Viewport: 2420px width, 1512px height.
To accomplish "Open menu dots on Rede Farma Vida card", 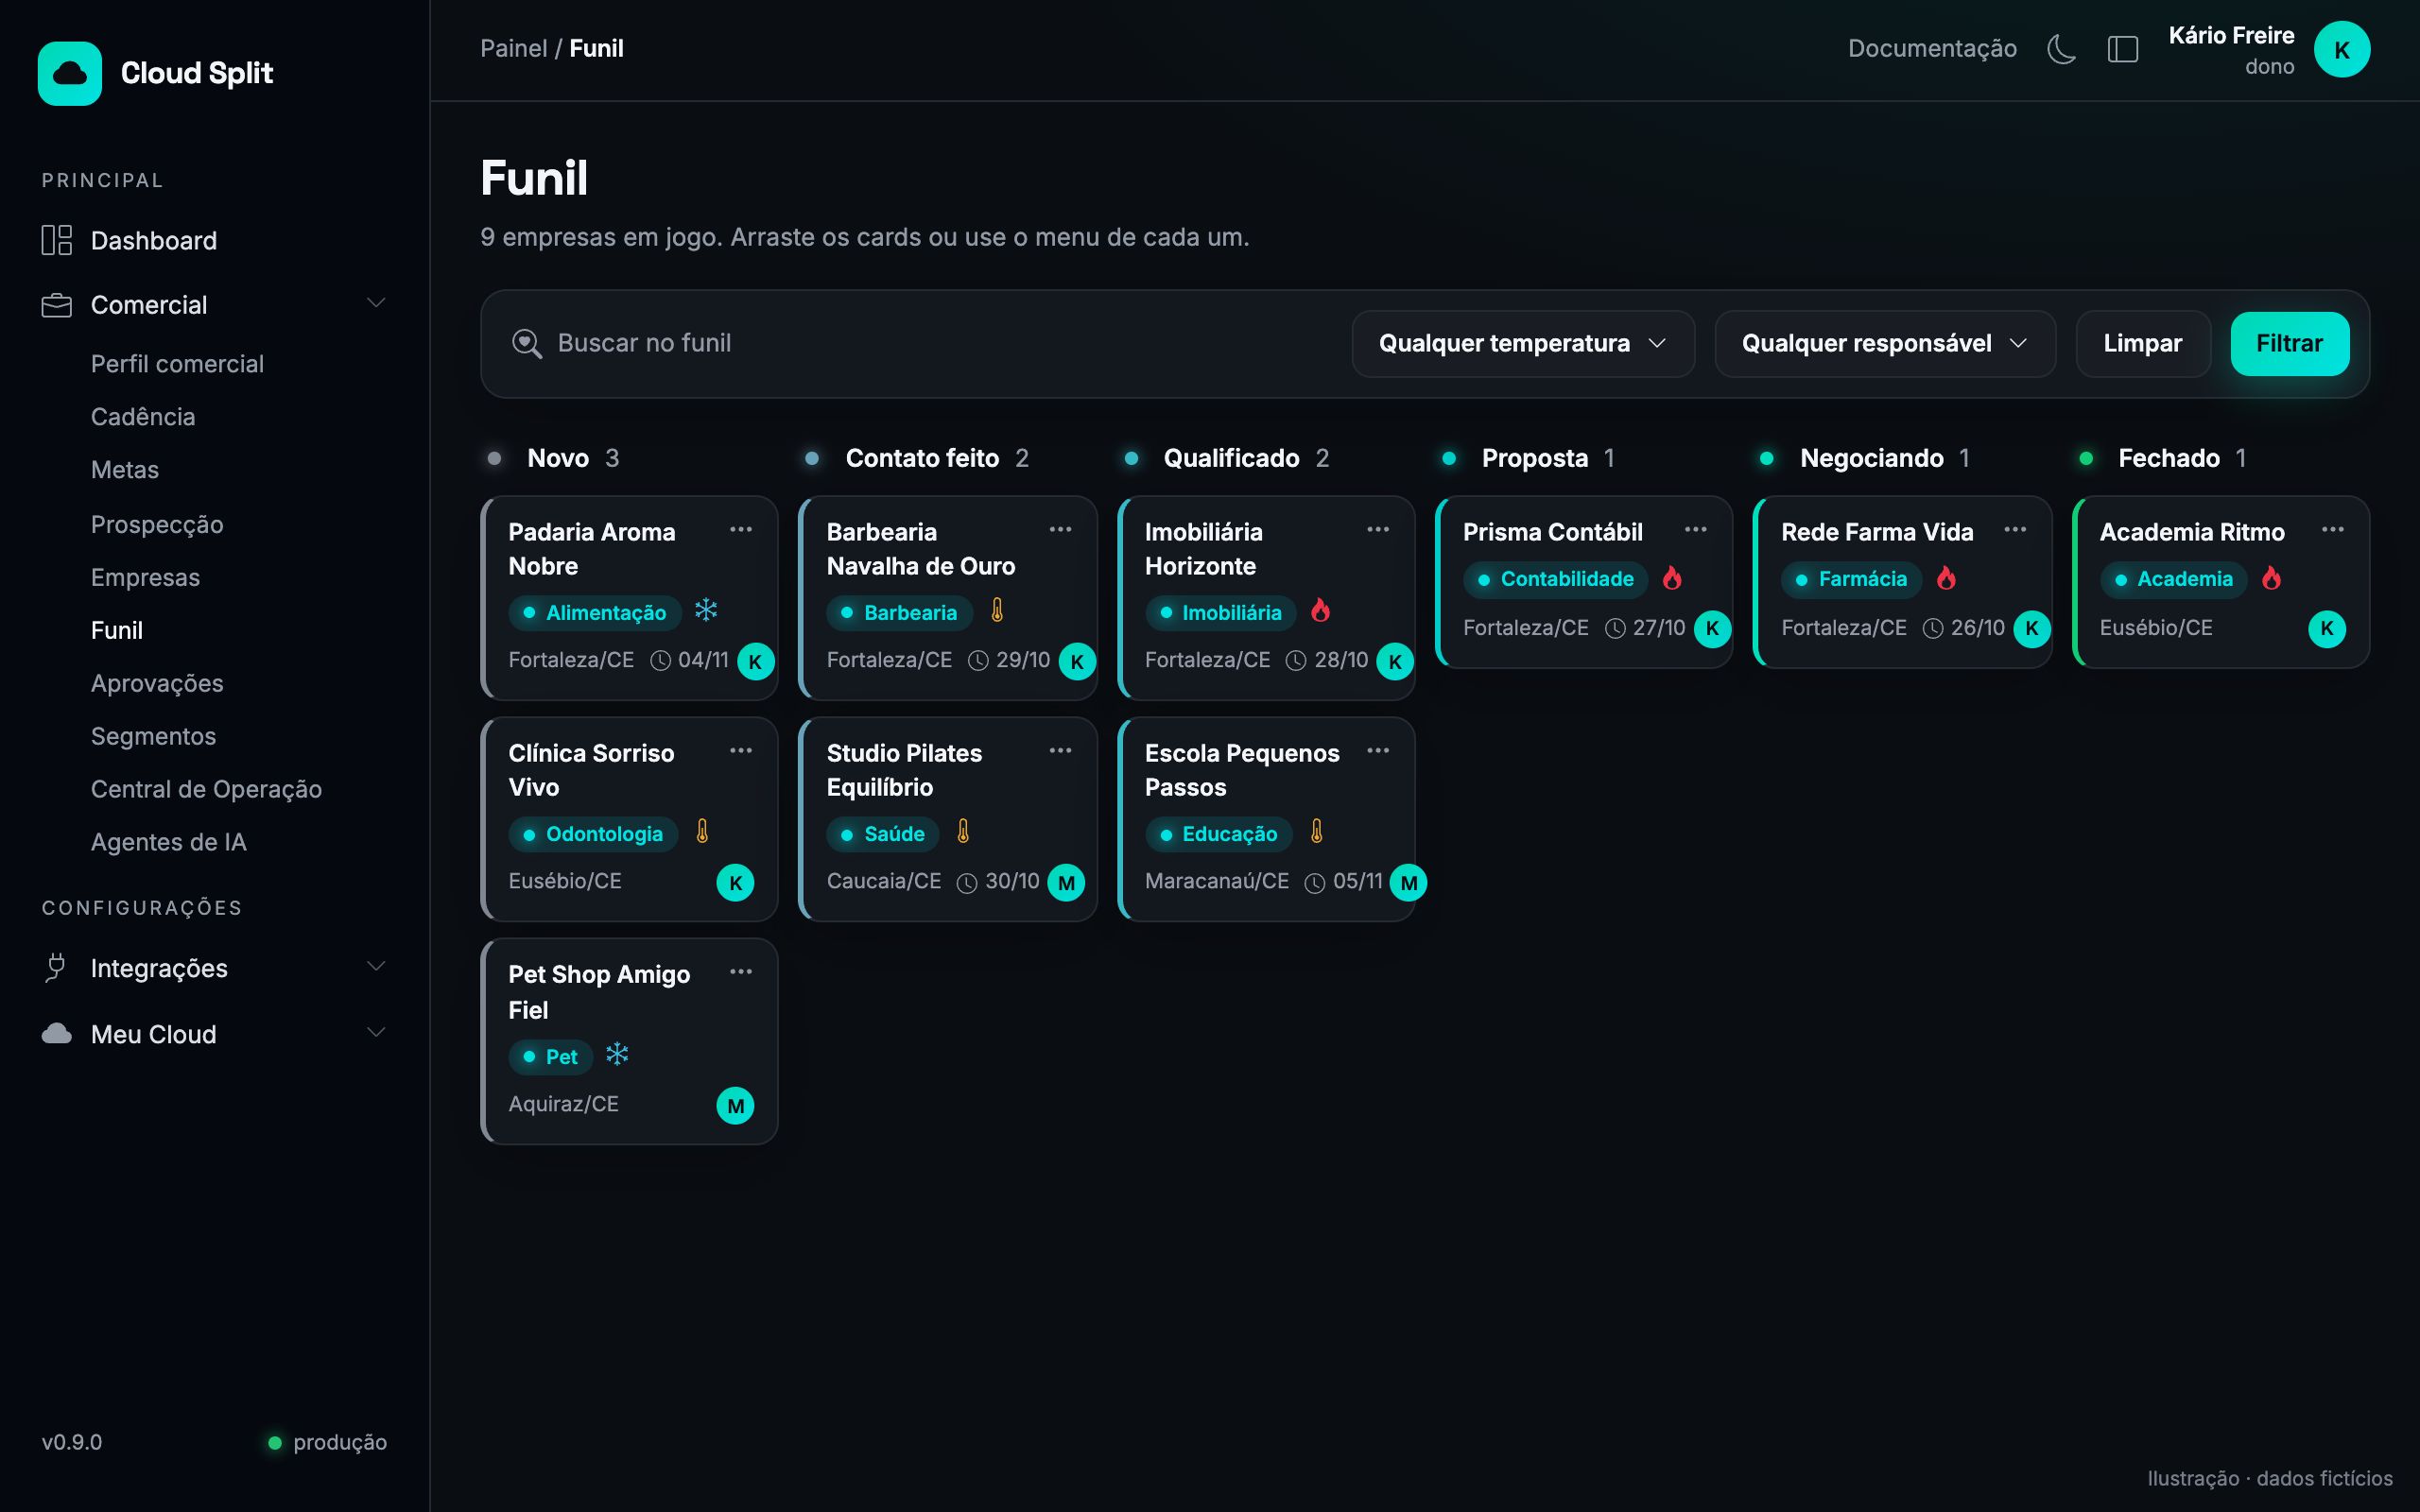I will (x=2015, y=529).
